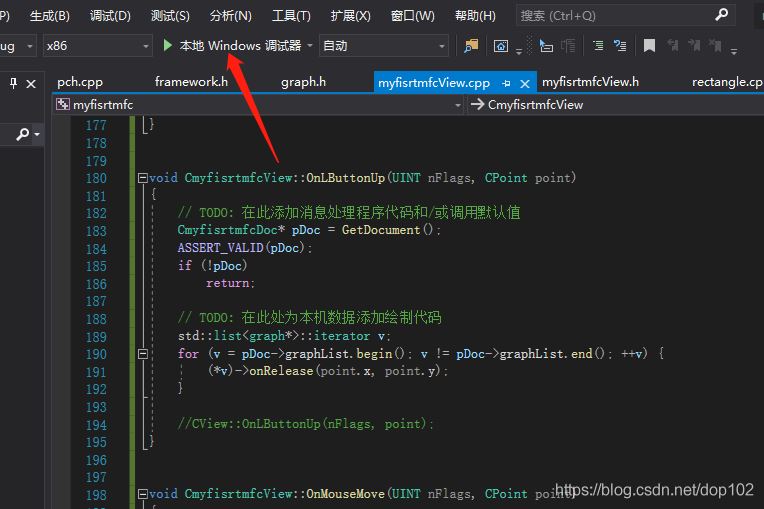Viewport: 764px width, 509px height.
Task: Click the return statement on line 186
Action: click(x=230, y=283)
